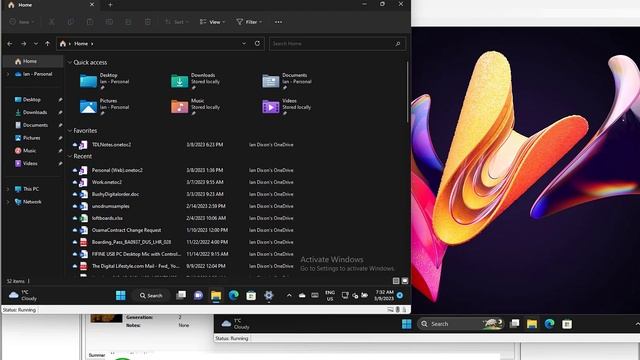The image size is (640, 360).
Task: Click the Rename icon in the toolbar
Action: coord(109,22)
